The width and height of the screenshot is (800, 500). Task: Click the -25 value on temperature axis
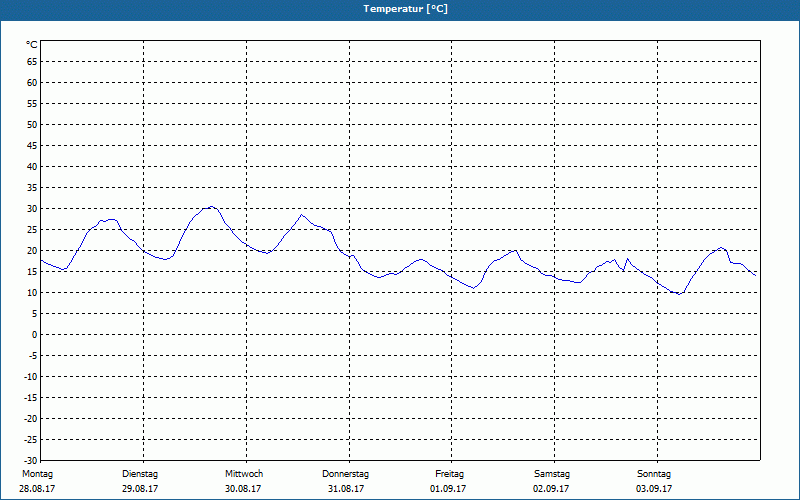coord(31,440)
